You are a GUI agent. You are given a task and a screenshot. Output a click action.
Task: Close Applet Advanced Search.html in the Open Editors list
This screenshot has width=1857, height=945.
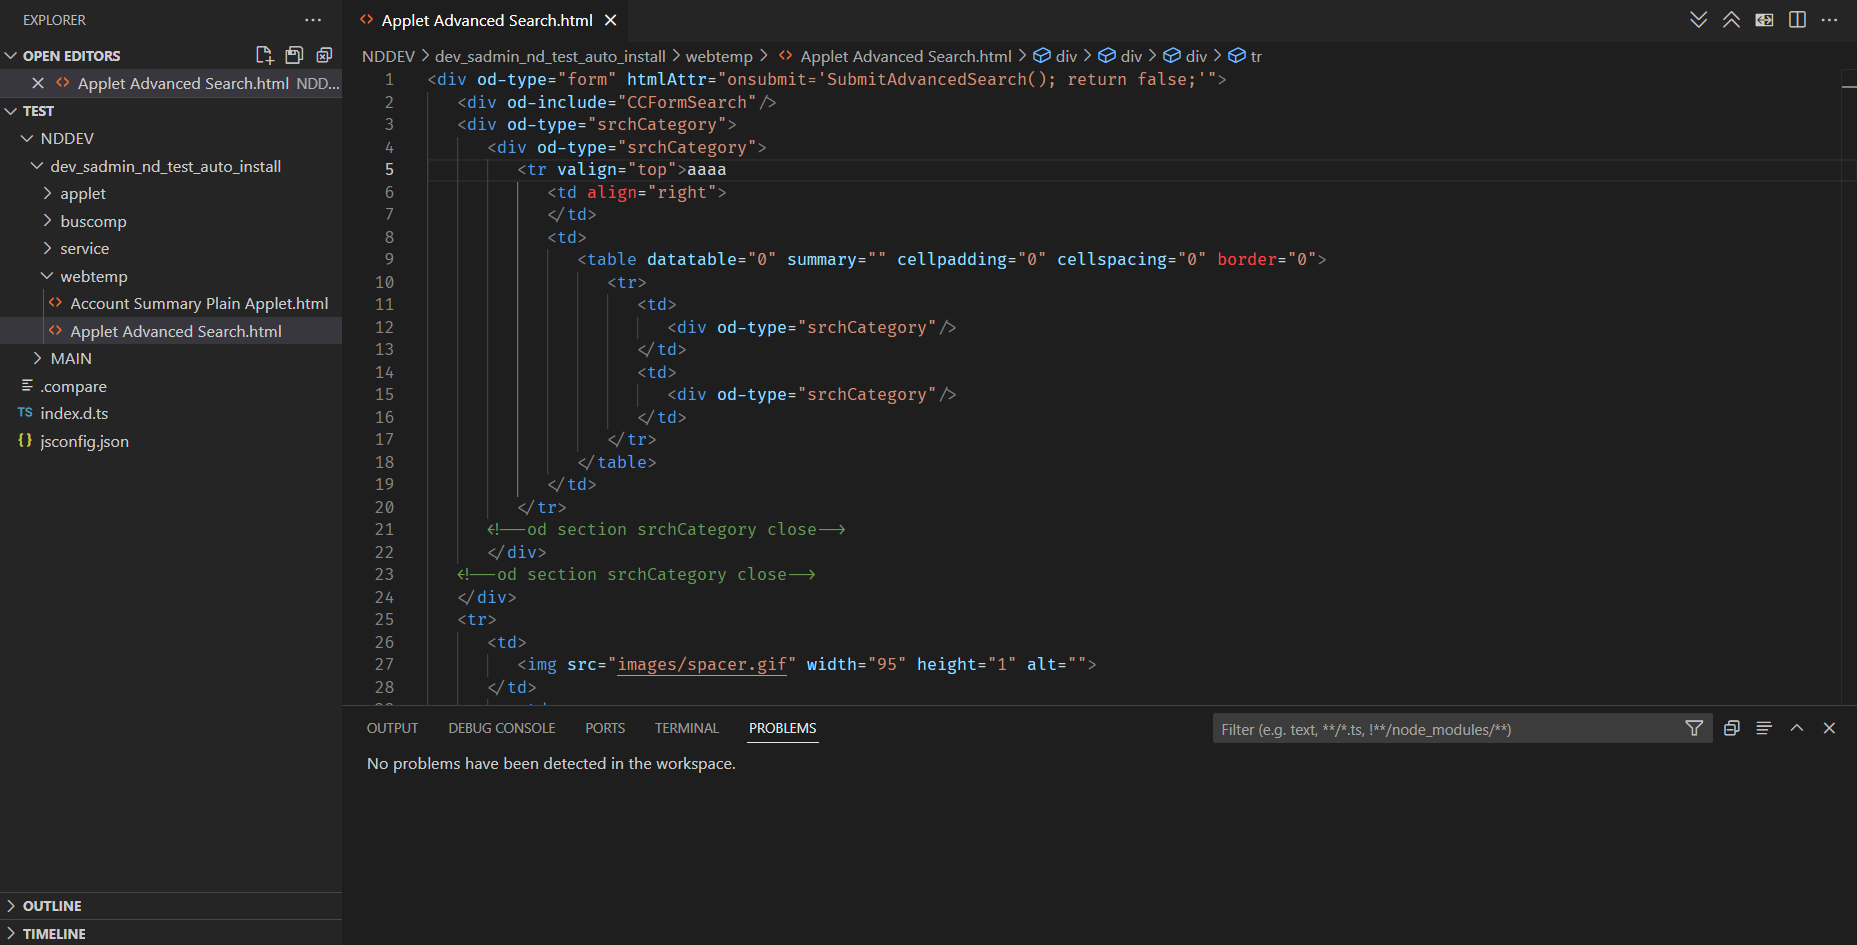pos(38,83)
